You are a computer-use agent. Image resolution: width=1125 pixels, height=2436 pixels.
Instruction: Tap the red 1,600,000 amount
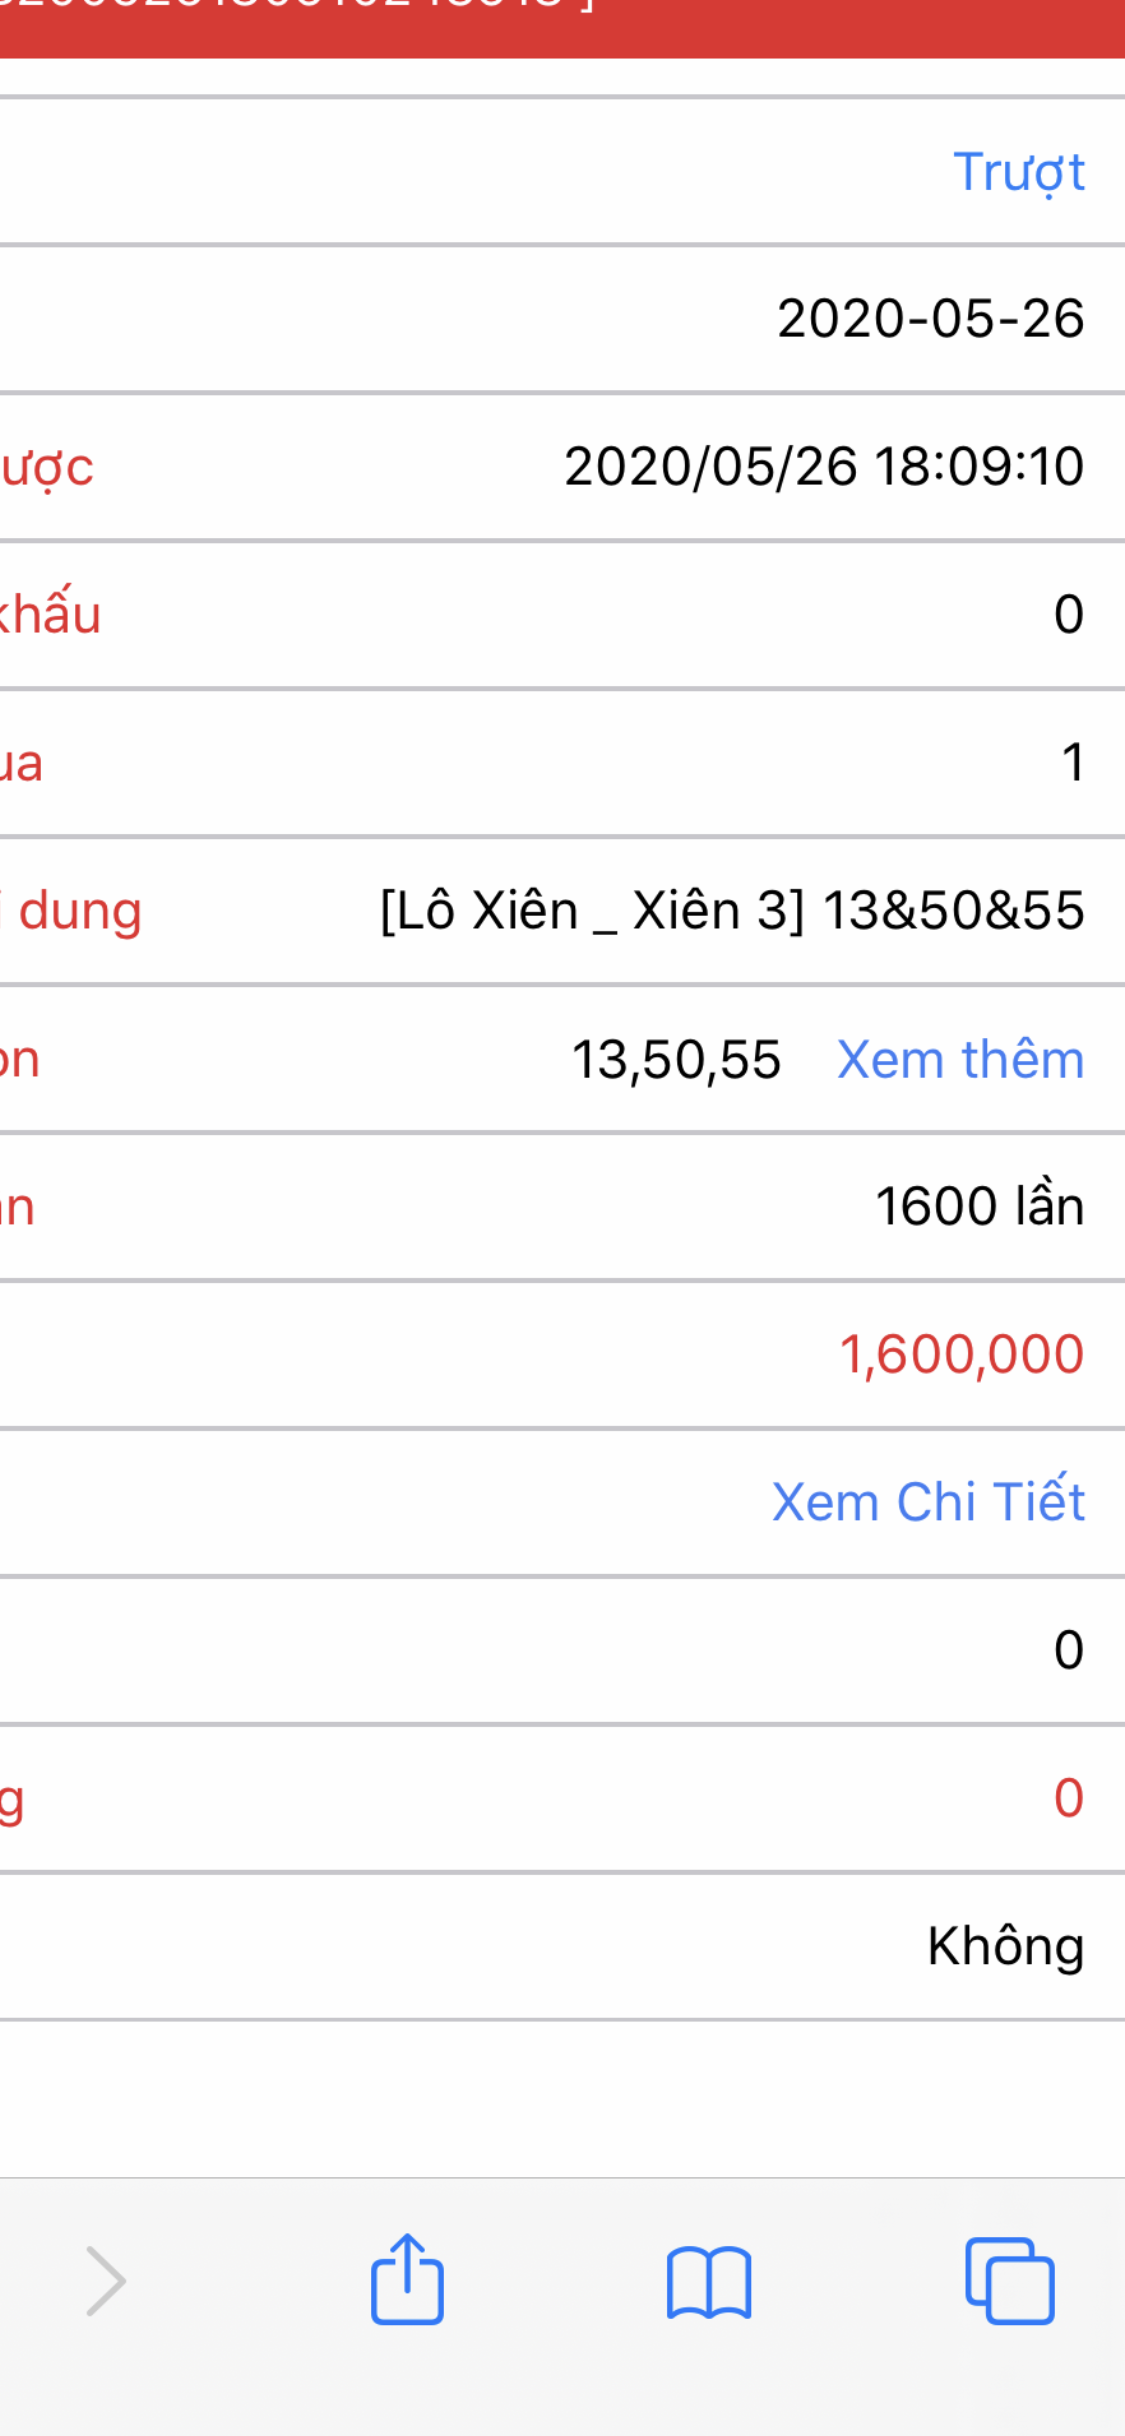point(961,1355)
